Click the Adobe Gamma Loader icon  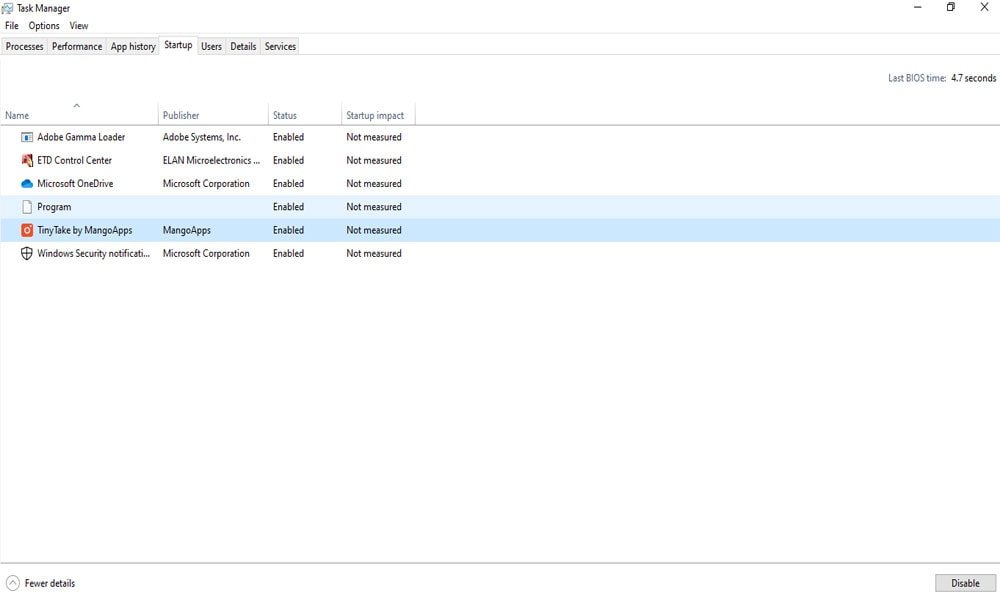pos(27,137)
